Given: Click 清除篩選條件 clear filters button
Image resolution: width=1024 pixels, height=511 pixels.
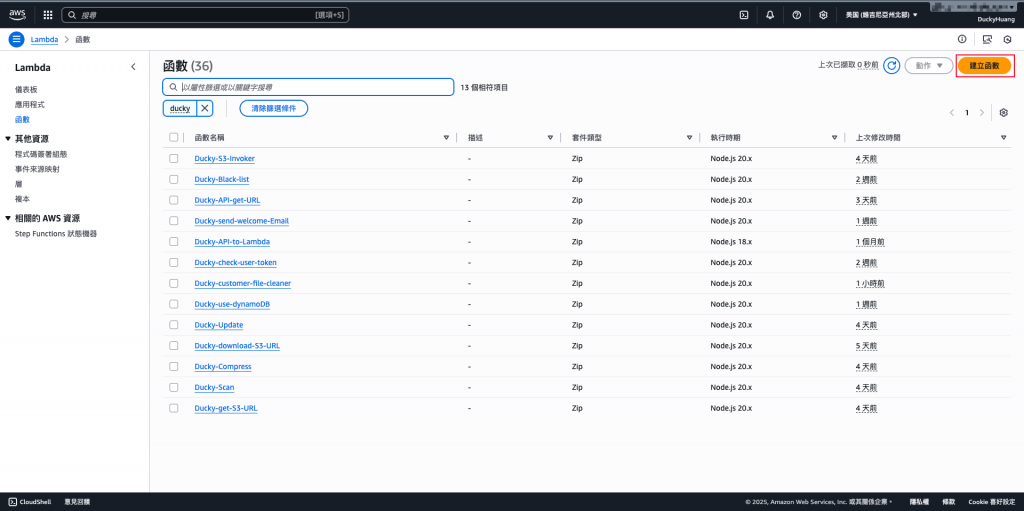Looking at the screenshot, I should (x=274, y=108).
